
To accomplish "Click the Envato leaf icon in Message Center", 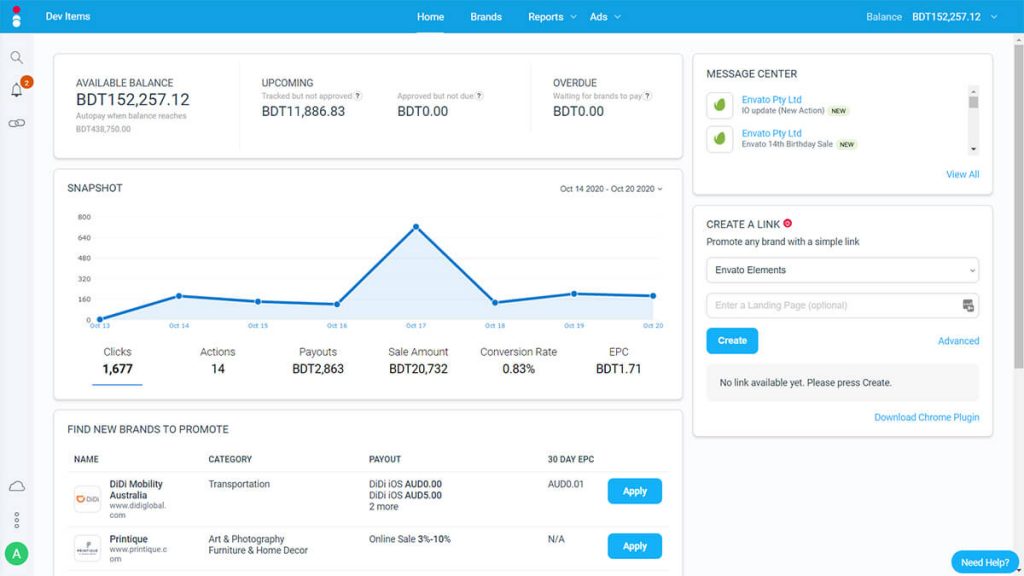I will (x=718, y=107).
